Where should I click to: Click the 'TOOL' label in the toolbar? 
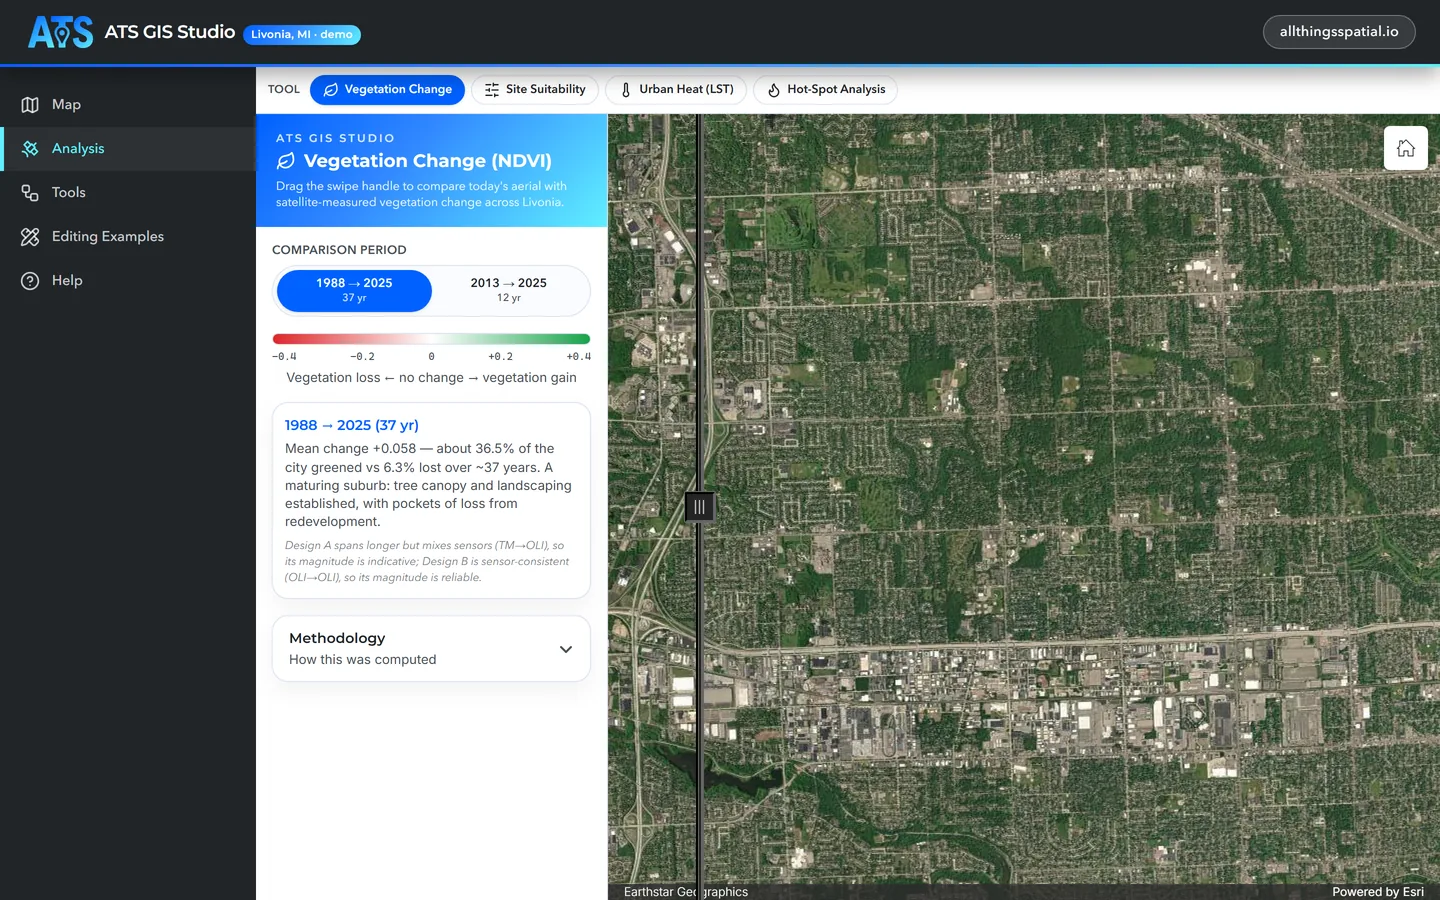284,90
